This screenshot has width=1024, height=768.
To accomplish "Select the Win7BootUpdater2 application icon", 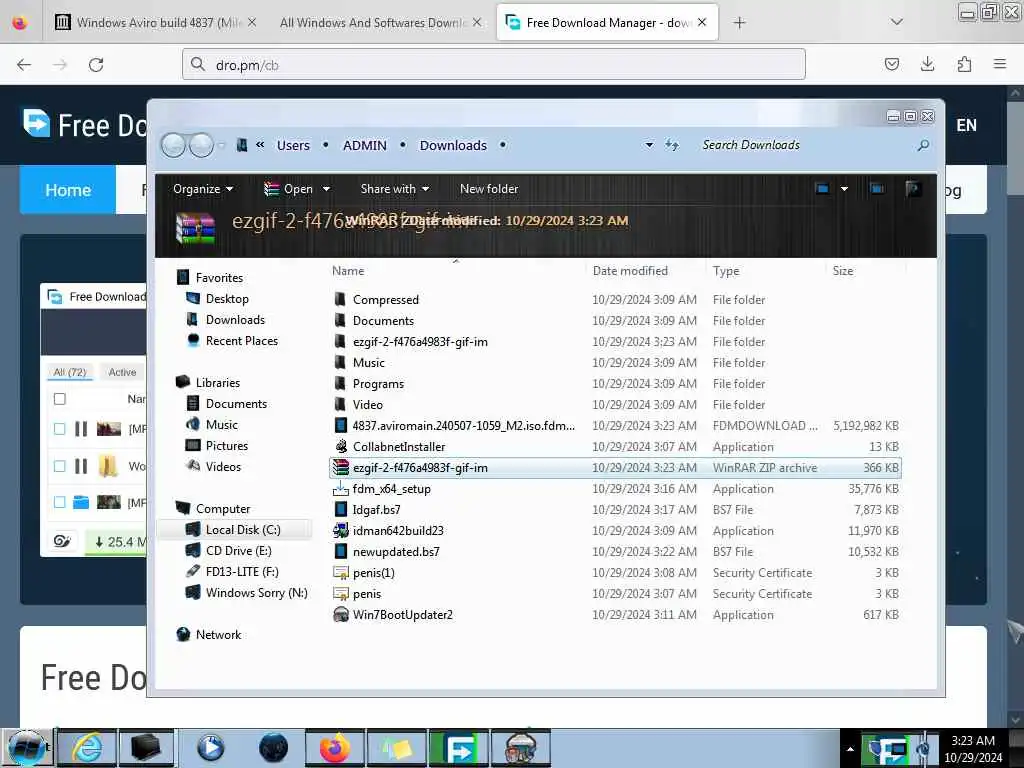I will pos(340,615).
